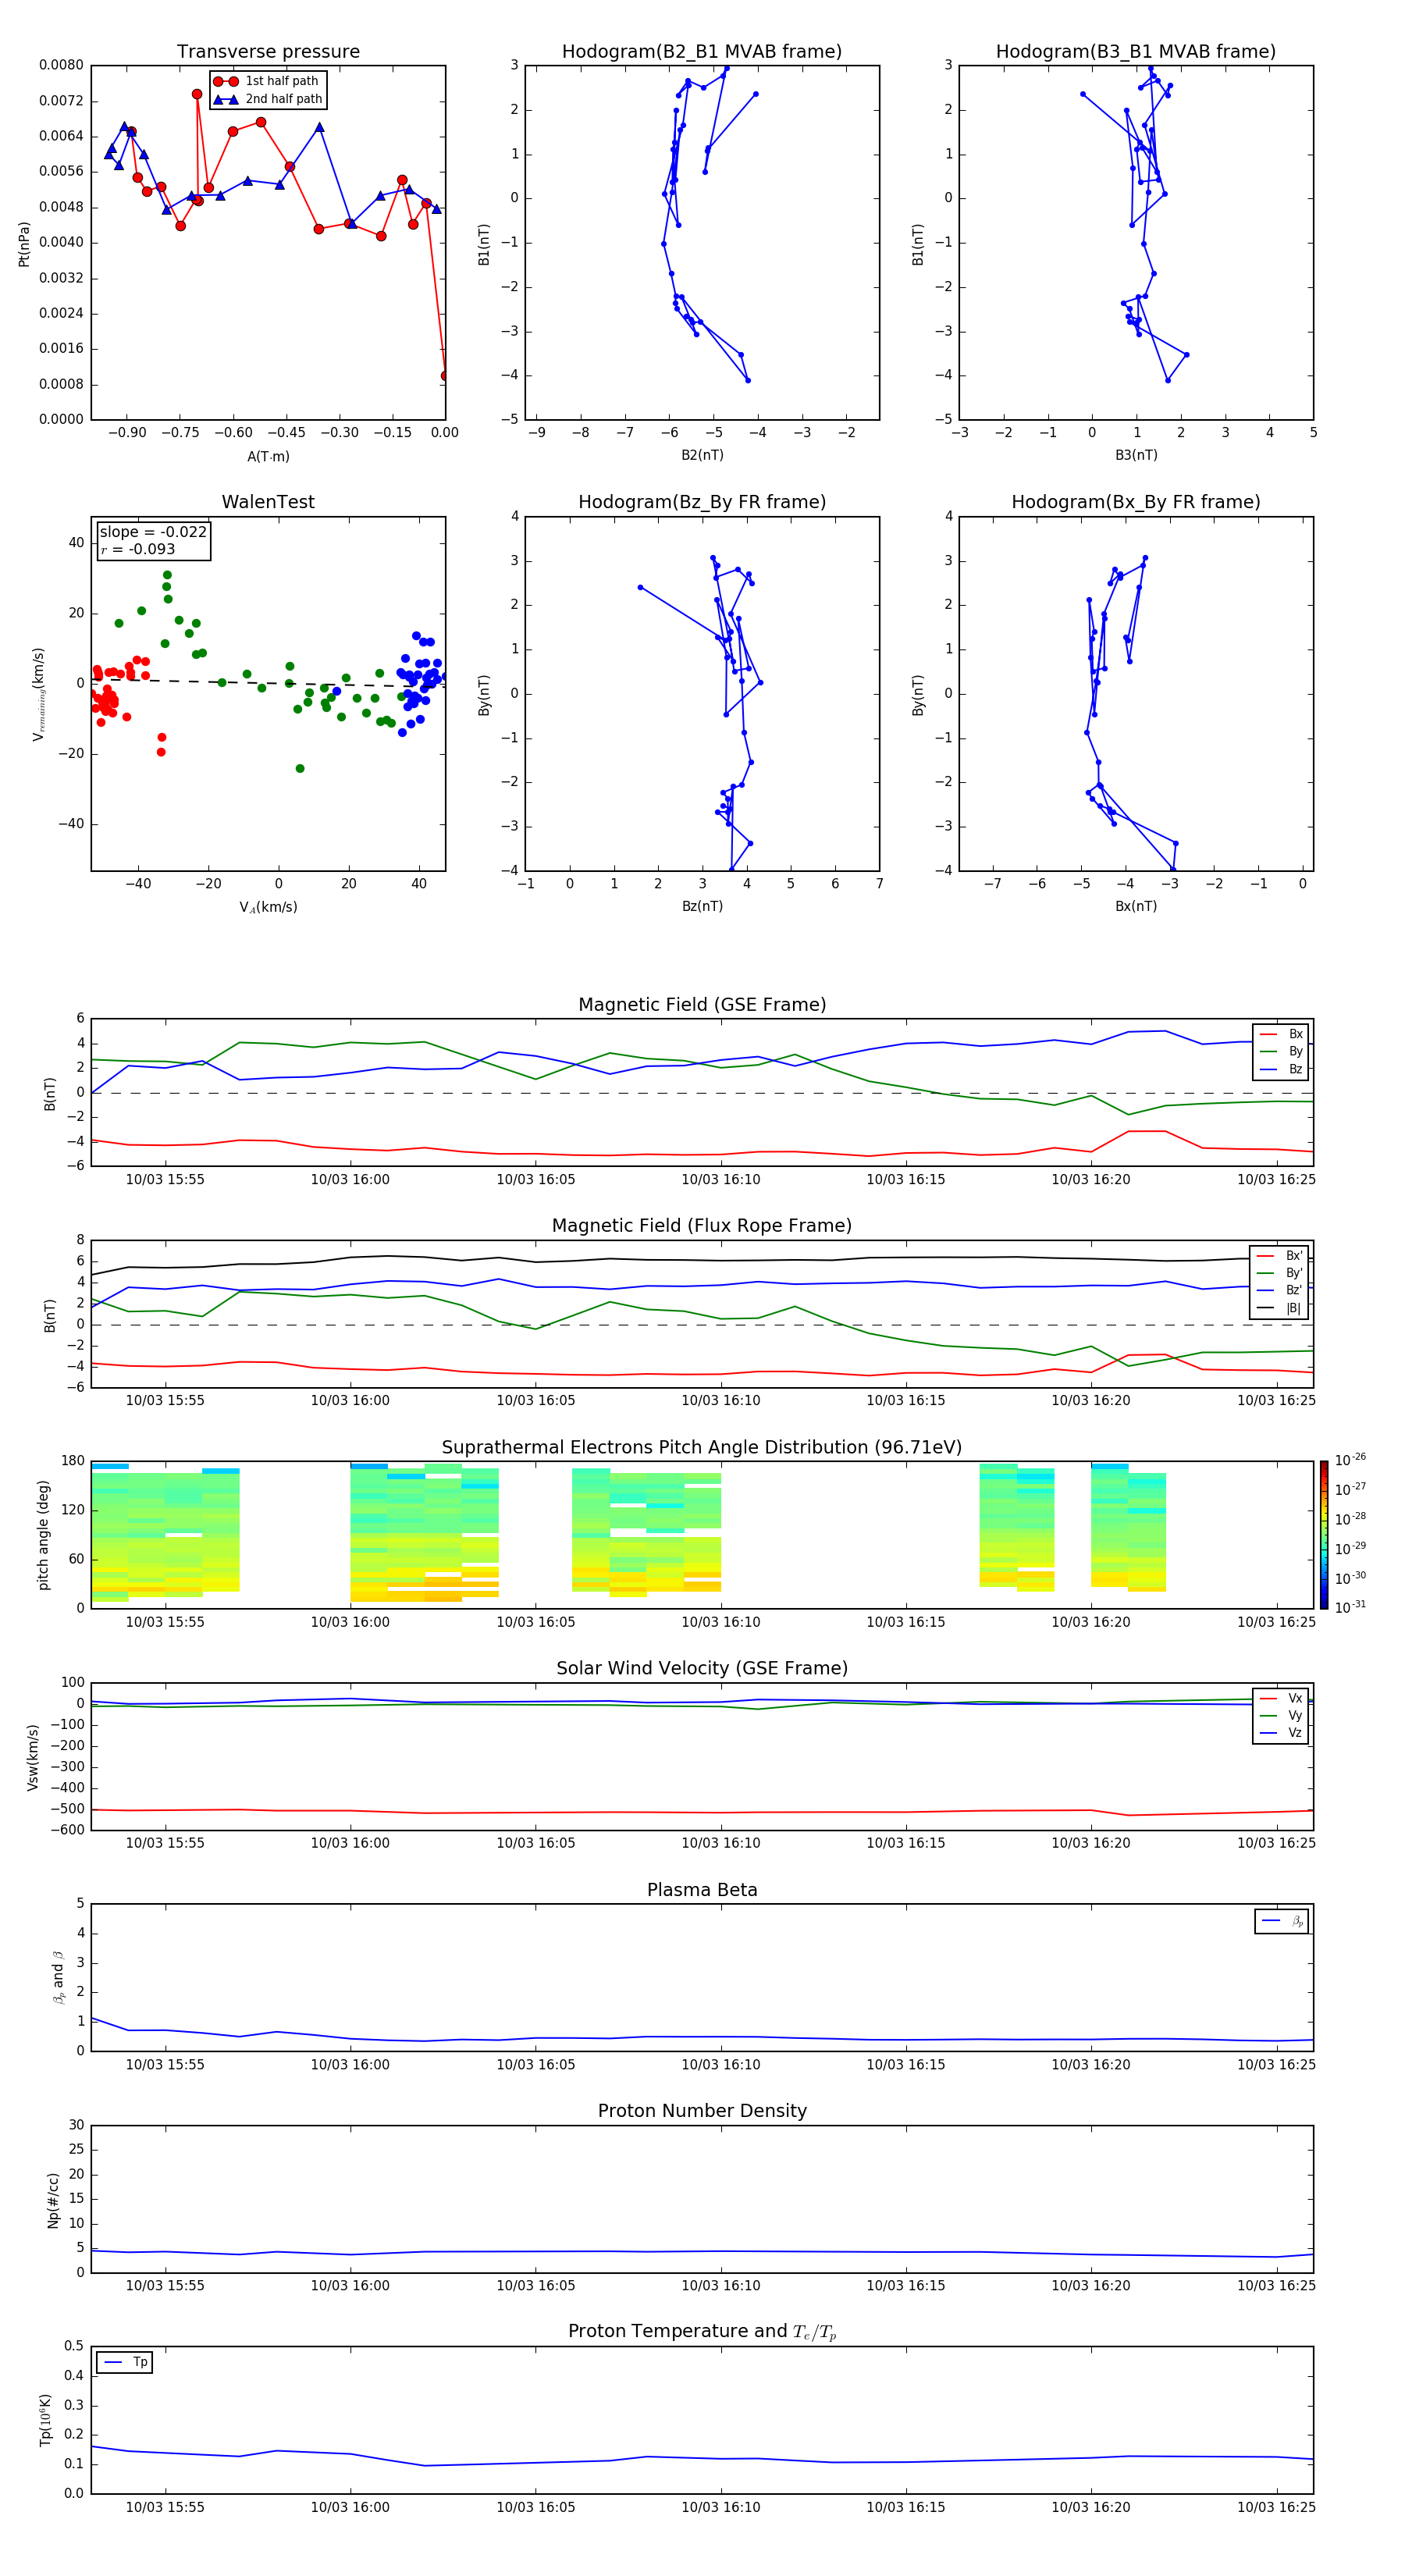The image size is (1405, 2576).
Task: Click the '−0.90' tick on A(T·m) axis
Action: point(127,433)
